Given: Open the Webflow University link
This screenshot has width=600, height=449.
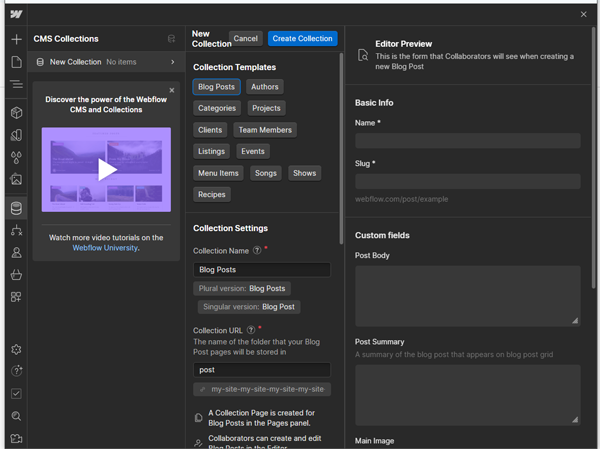Looking at the screenshot, I should pyautogui.click(x=105, y=248).
